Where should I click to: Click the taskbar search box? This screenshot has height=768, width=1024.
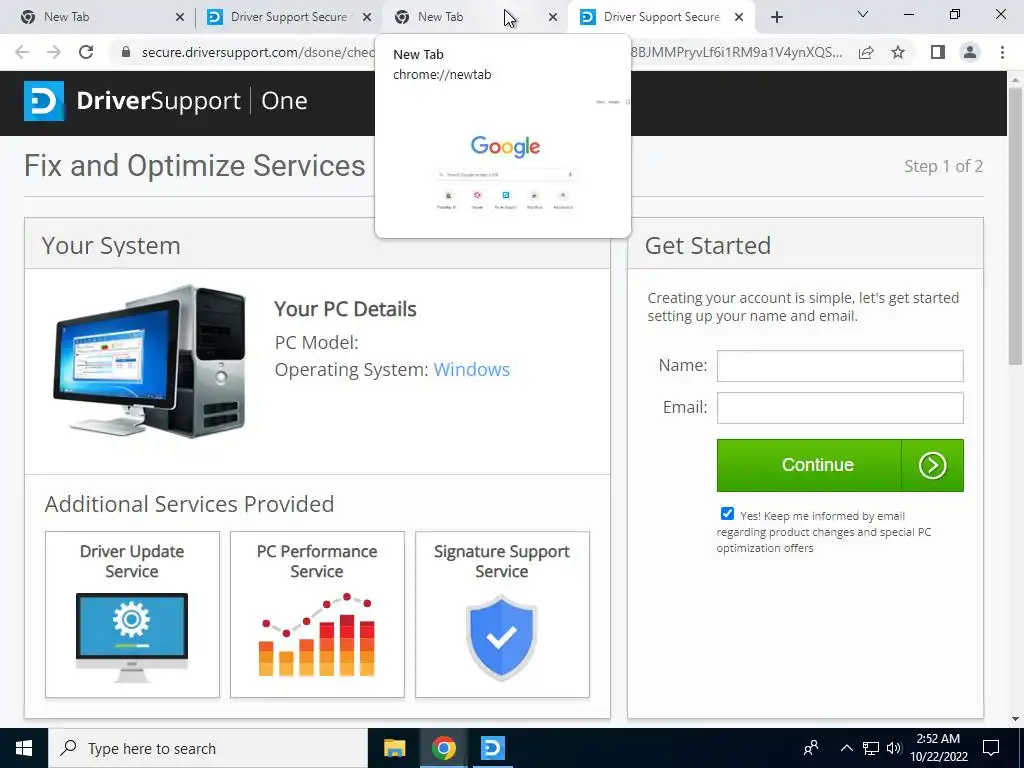[208, 748]
